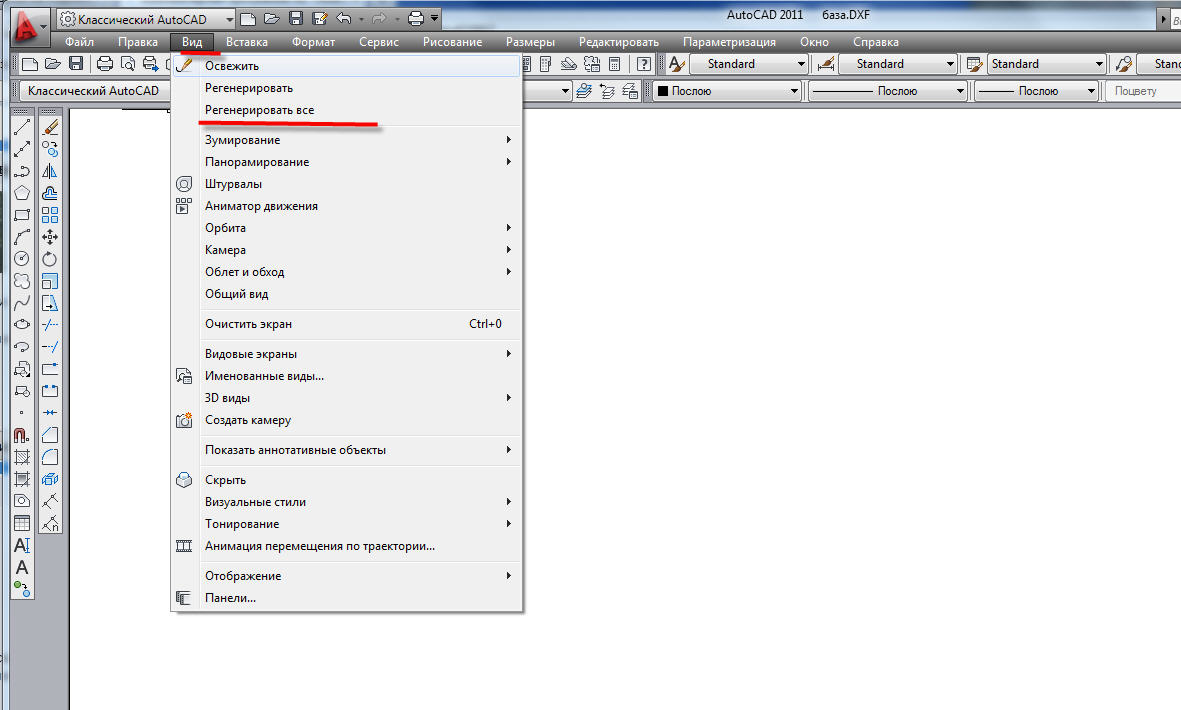The height and width of the screenshot is (710, 1181).
Task: Expand the Видовые экраны submenu
Action: coord(359,354)
